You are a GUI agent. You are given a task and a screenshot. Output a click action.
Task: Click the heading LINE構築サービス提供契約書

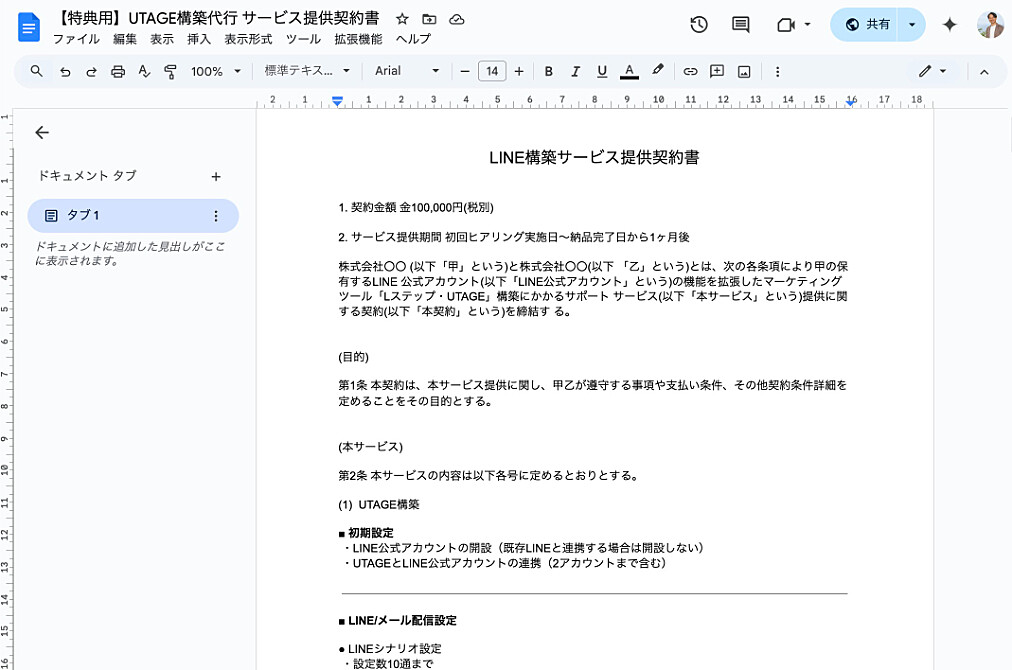[594, 157]
